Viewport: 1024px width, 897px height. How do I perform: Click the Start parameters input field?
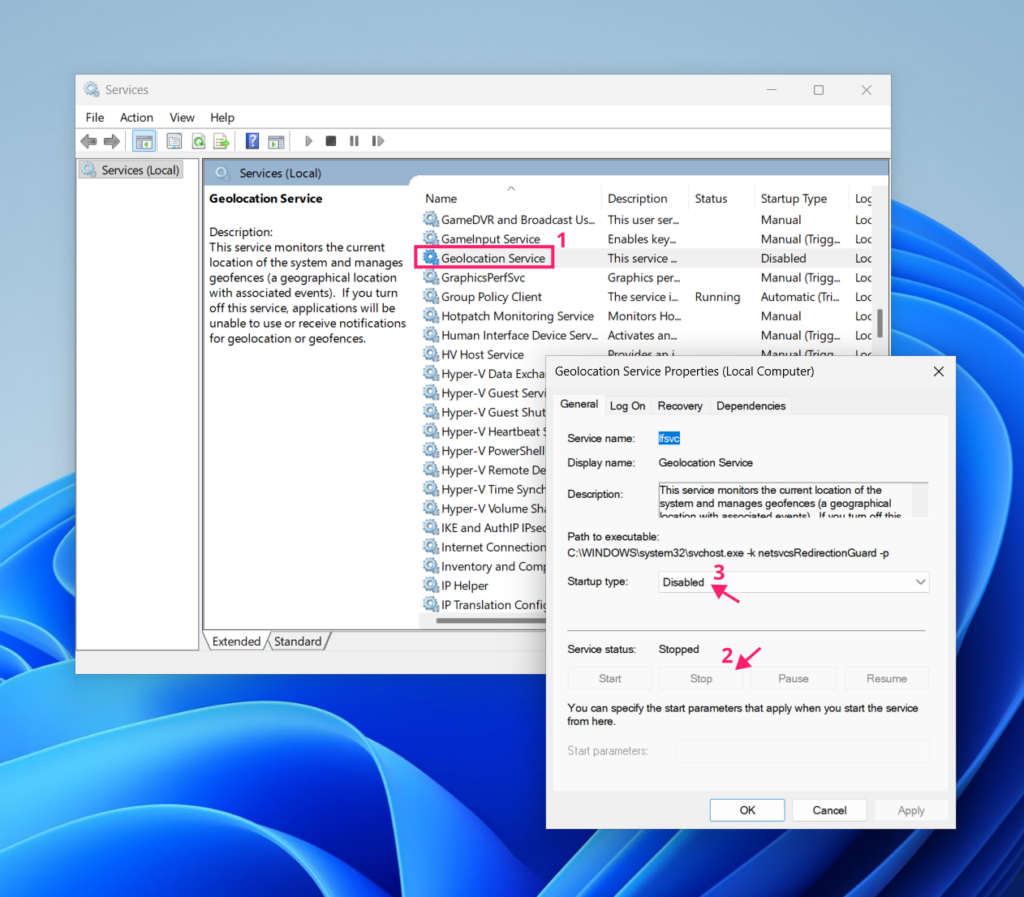point(803,751)
